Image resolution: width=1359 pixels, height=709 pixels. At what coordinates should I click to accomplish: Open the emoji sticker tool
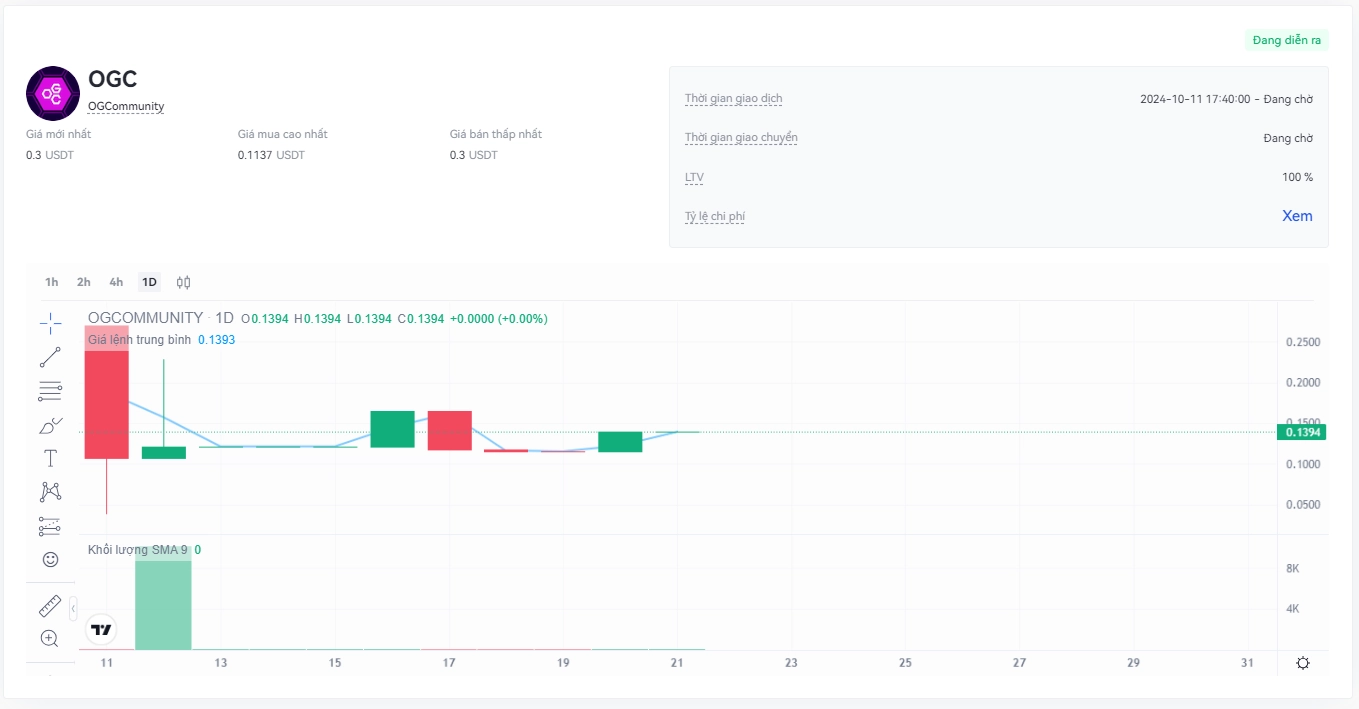coord(50,559)
